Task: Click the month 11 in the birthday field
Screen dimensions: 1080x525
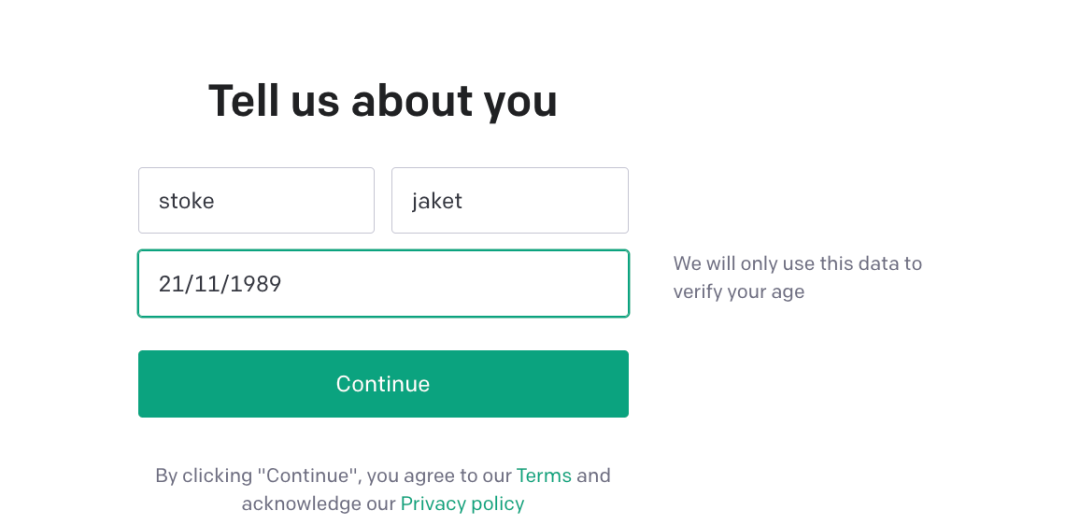Action: click(x=206, y=284)
